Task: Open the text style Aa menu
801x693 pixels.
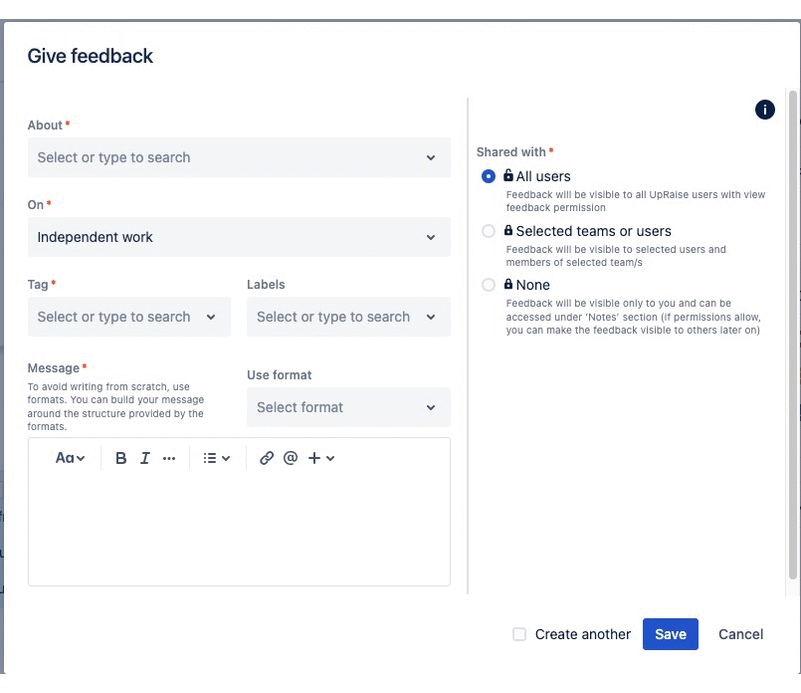Action: click(70, 458)
